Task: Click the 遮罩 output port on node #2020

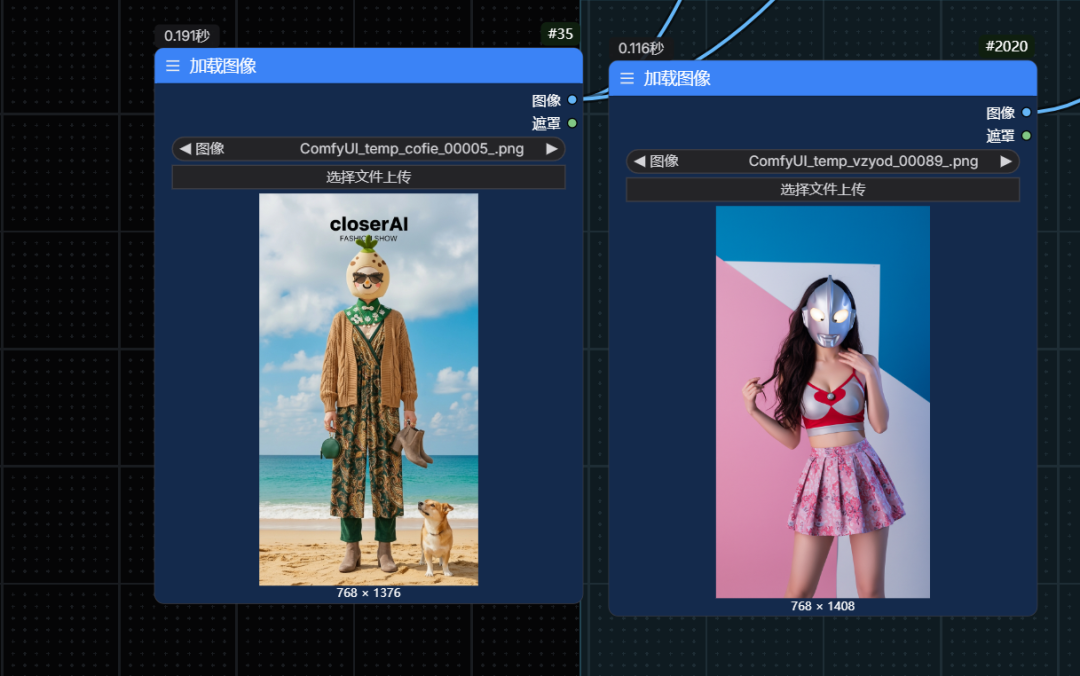Action: coord(1026,136)
